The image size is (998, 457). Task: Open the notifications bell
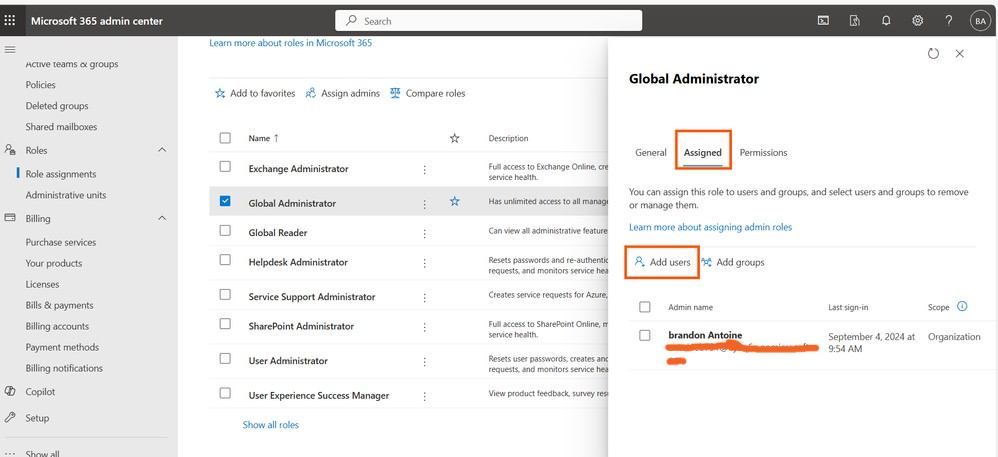click(x=886, y=20)
